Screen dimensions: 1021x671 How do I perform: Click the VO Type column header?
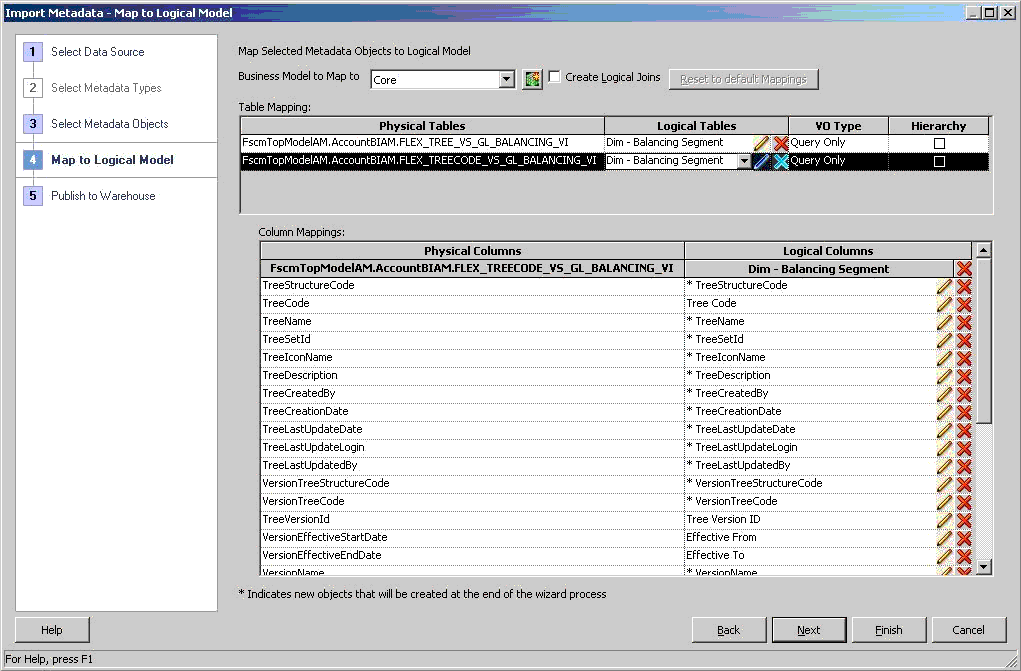(x=838, y=126)
